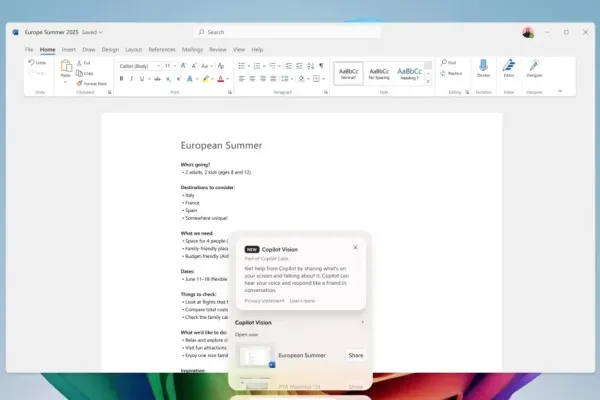Click in the Search box at top

(x=287, y=32)
